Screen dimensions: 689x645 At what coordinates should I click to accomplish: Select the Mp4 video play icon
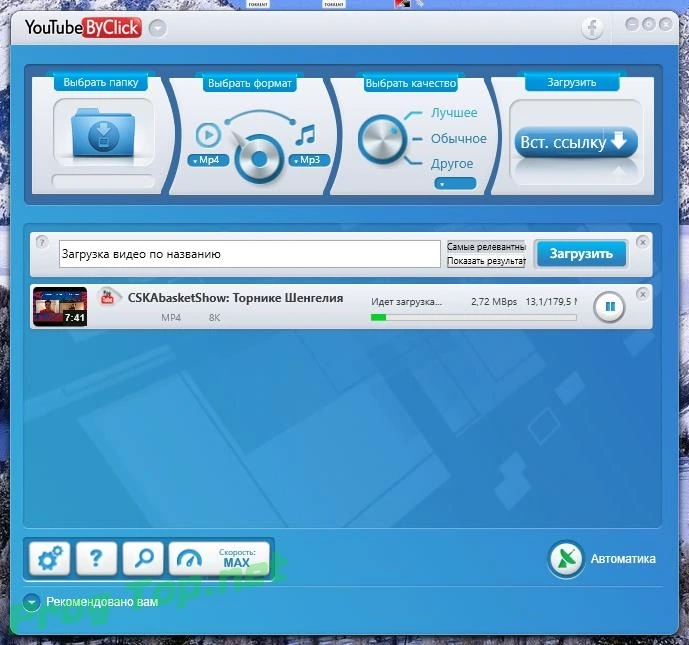(208, 134)
